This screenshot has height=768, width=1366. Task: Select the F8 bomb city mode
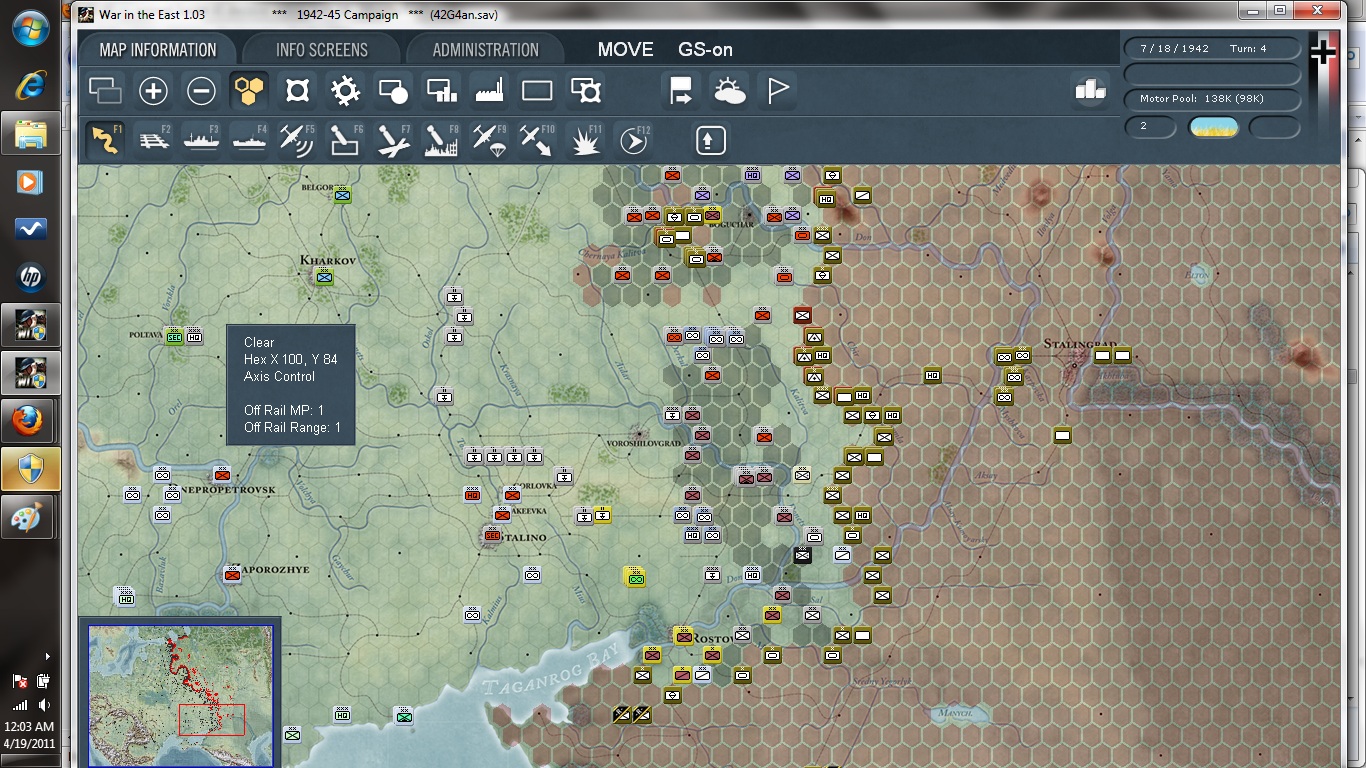pos(441,140)
